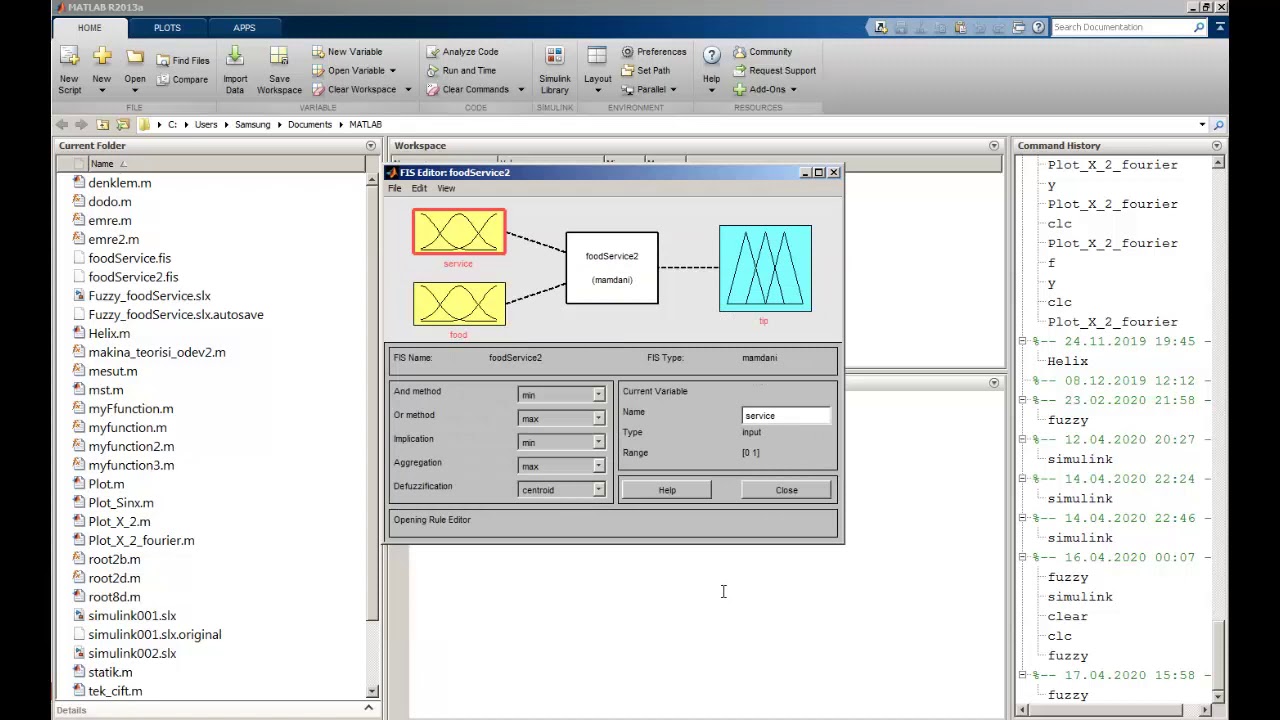Select foodService.fis file
This screenshot has width=1280, height=720.
tap(129, 258)
